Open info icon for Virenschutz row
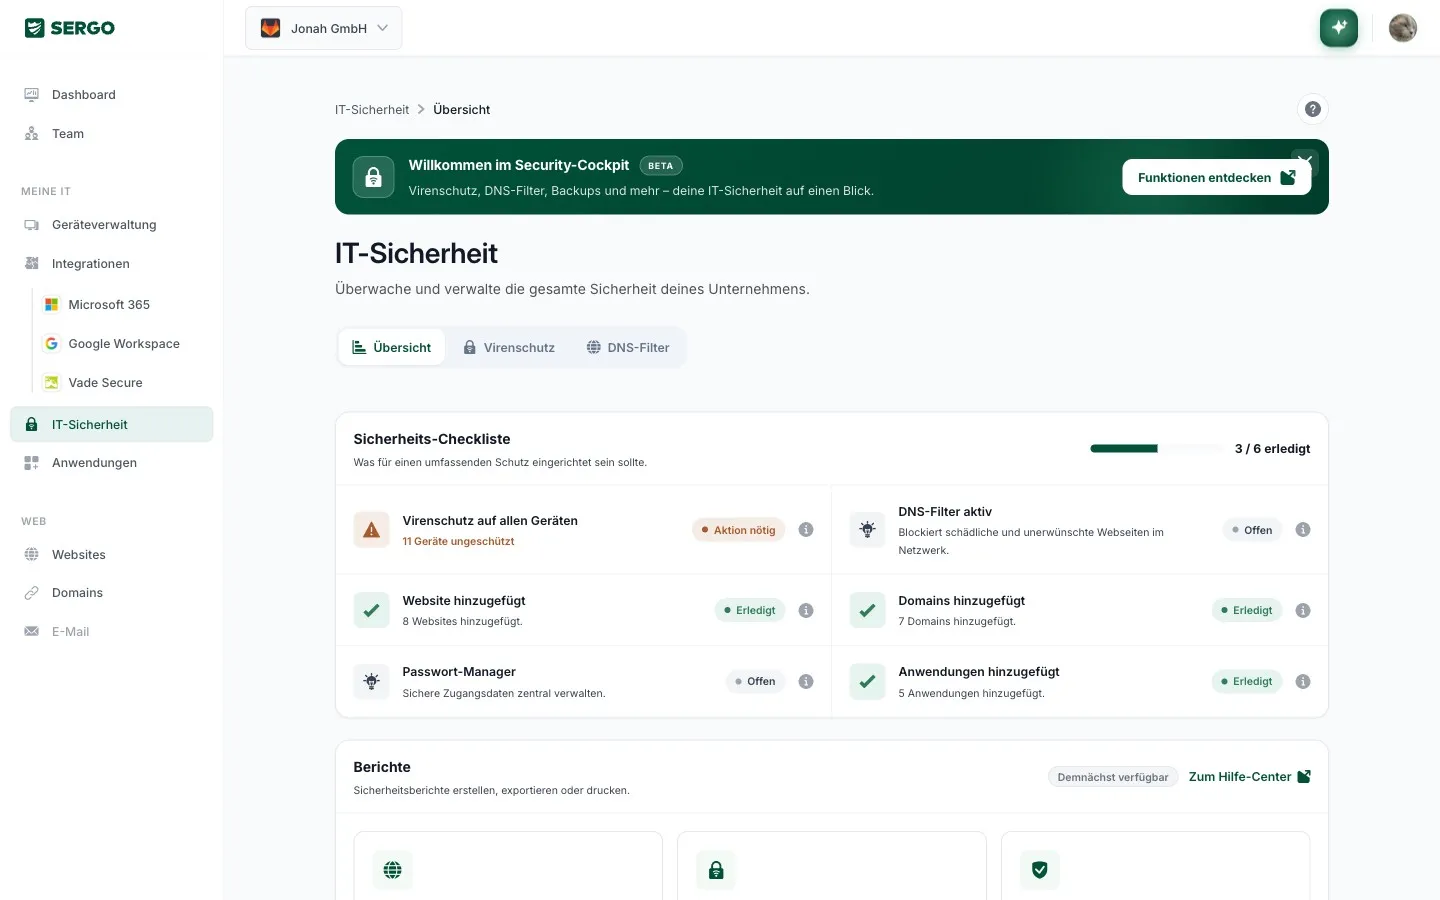This screenshot has height=900, width=1440. click(806, 530)
